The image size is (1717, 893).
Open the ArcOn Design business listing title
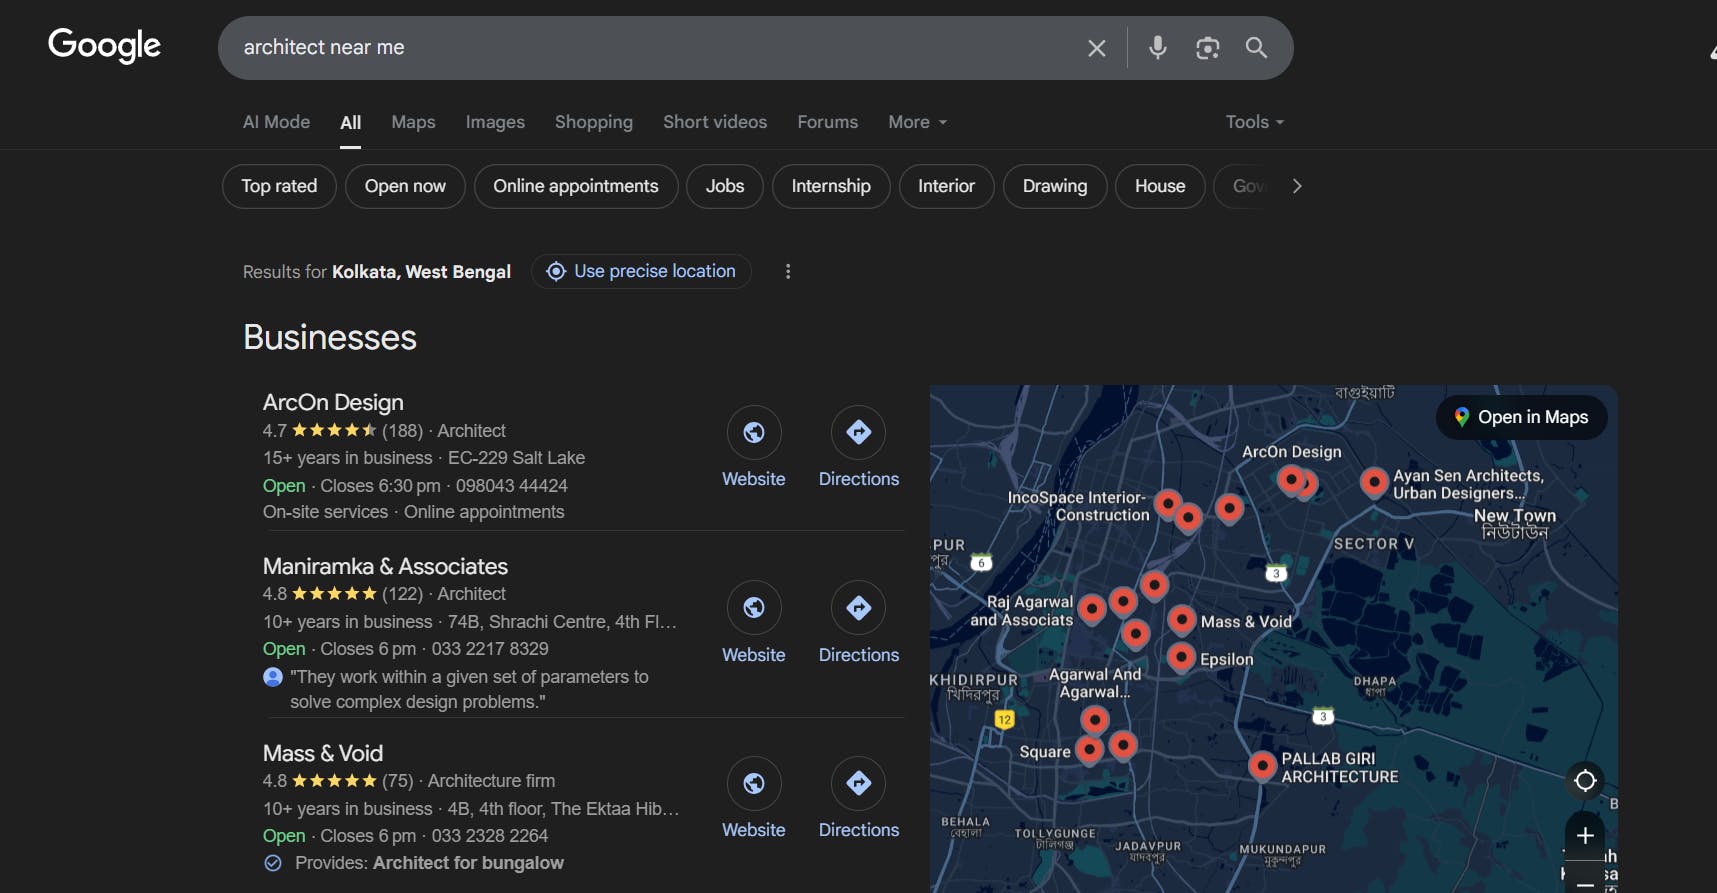click(333, 402)
